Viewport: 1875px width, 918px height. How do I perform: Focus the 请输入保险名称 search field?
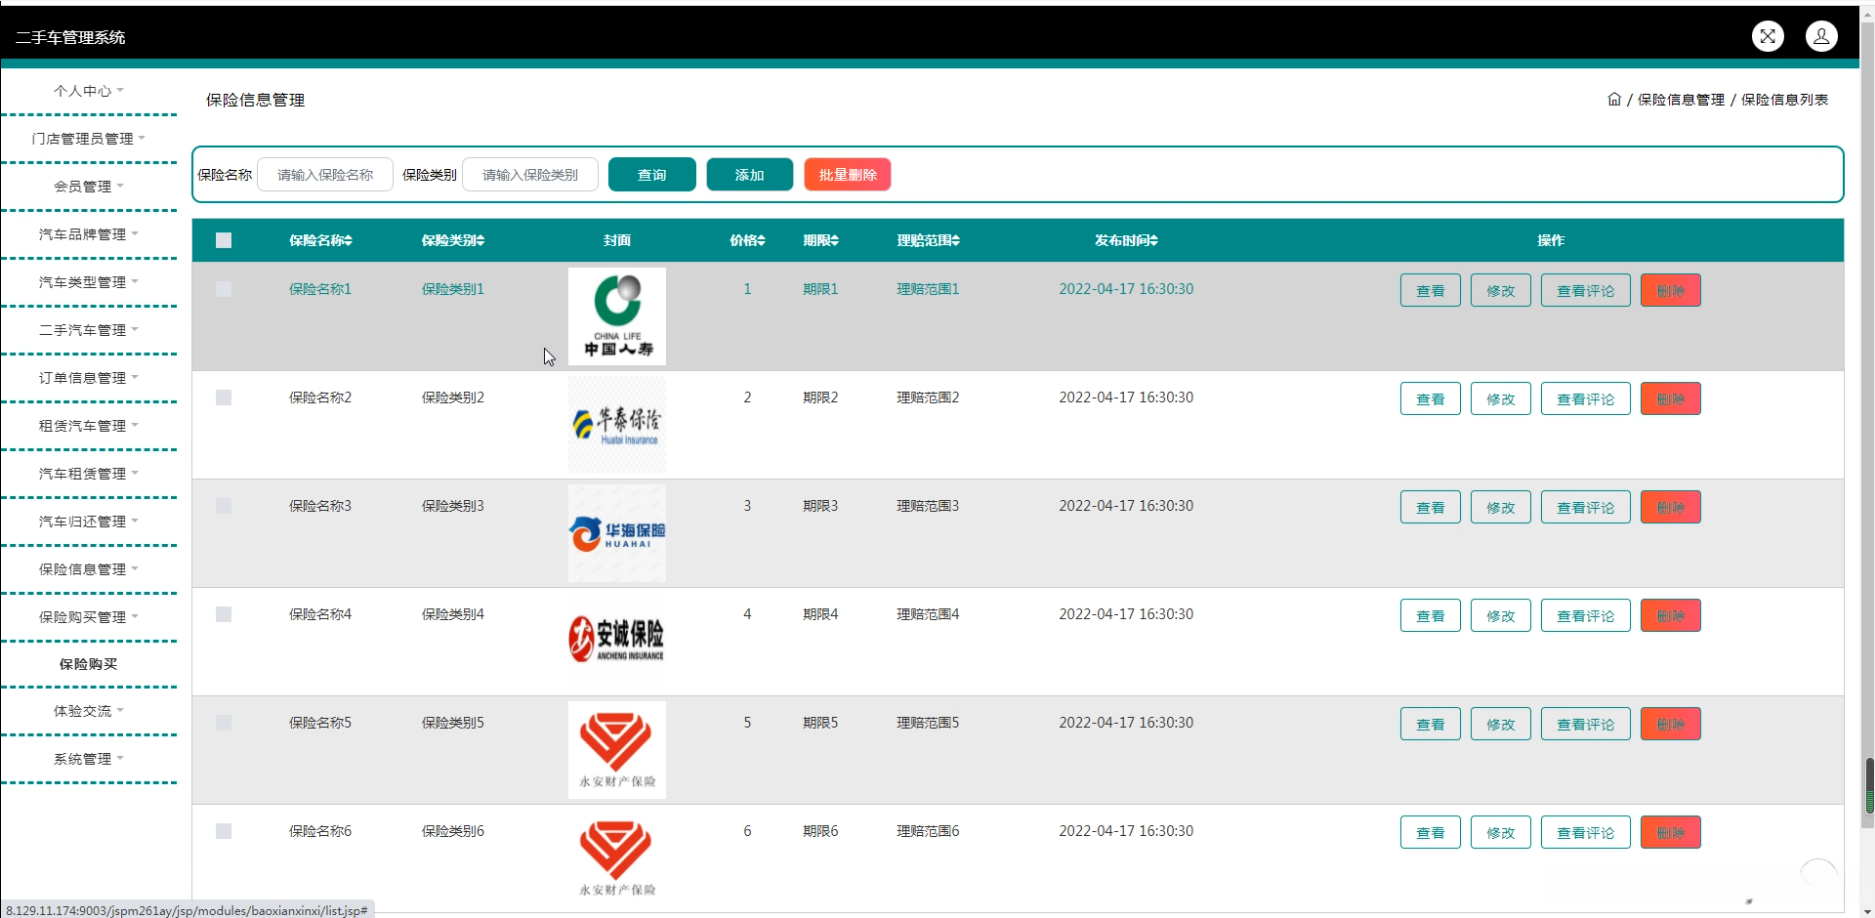(x=325, y=175)
